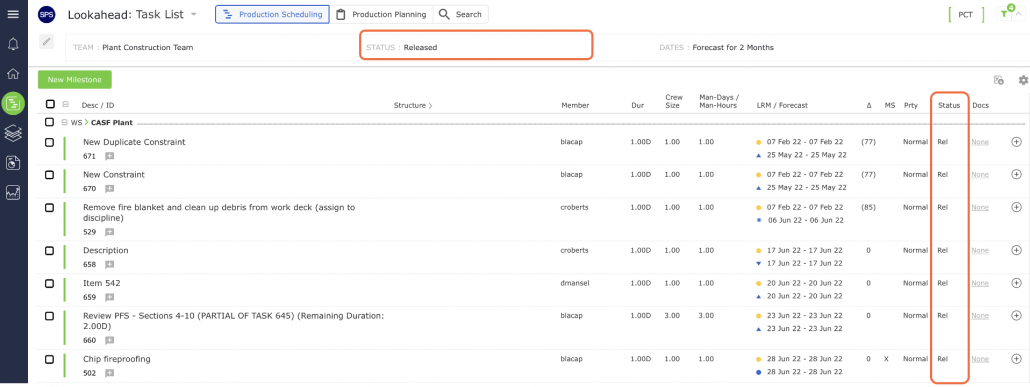
Task: Click plus icon for New Constraint row
Action: [x=1016, y=174]
